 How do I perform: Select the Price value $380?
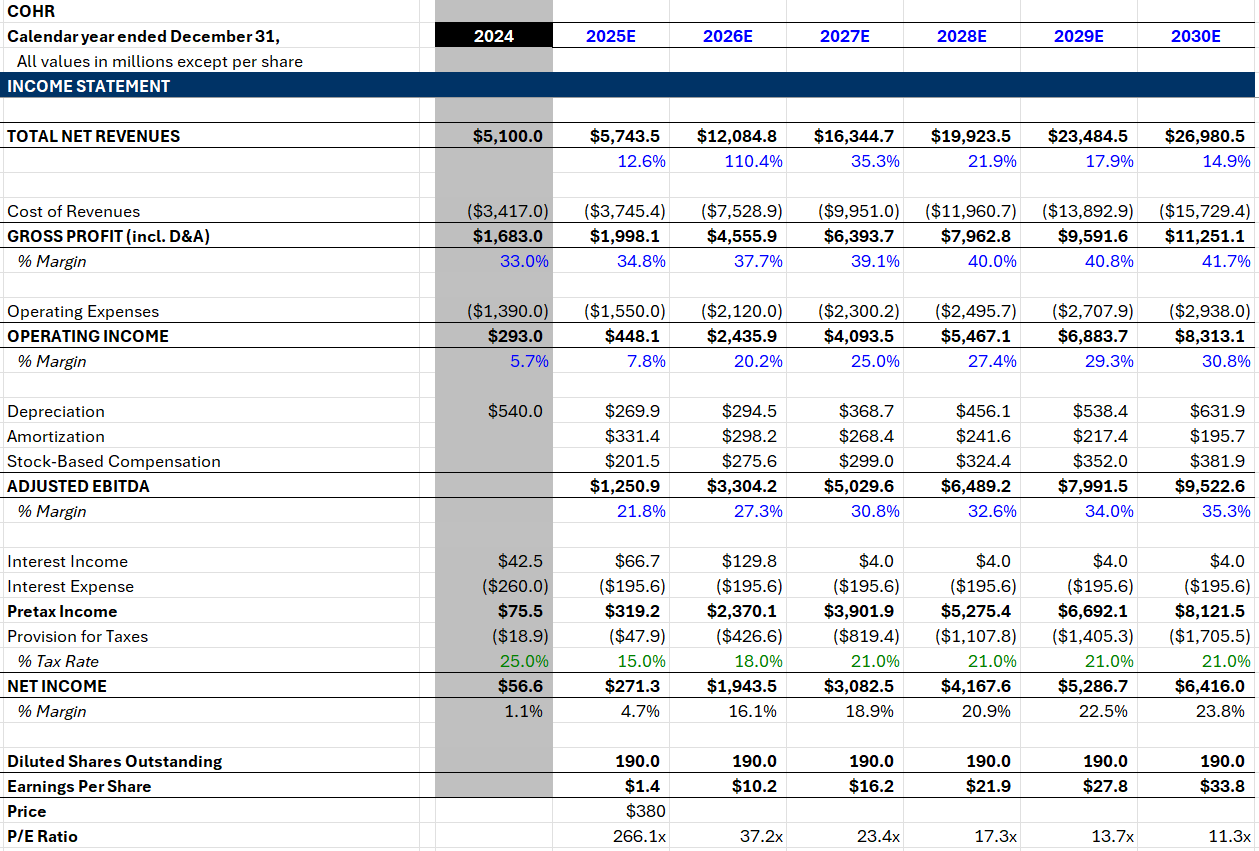[646, 811]
